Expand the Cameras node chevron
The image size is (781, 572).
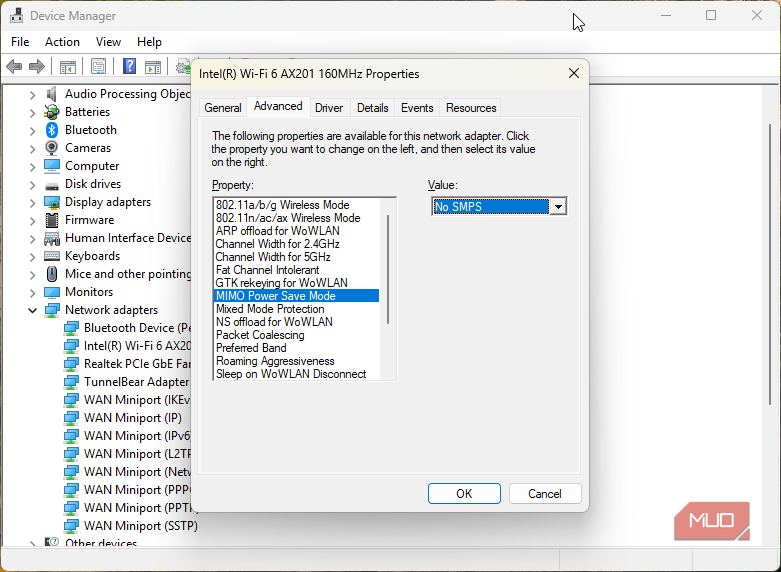pos(32,148)
